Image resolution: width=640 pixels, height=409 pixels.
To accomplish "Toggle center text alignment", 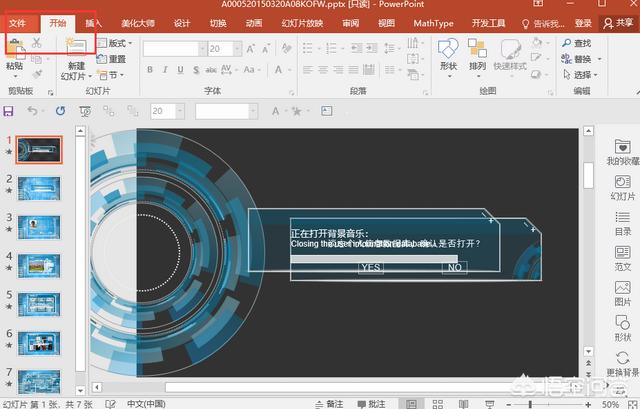I will click(x=323, y=70).
